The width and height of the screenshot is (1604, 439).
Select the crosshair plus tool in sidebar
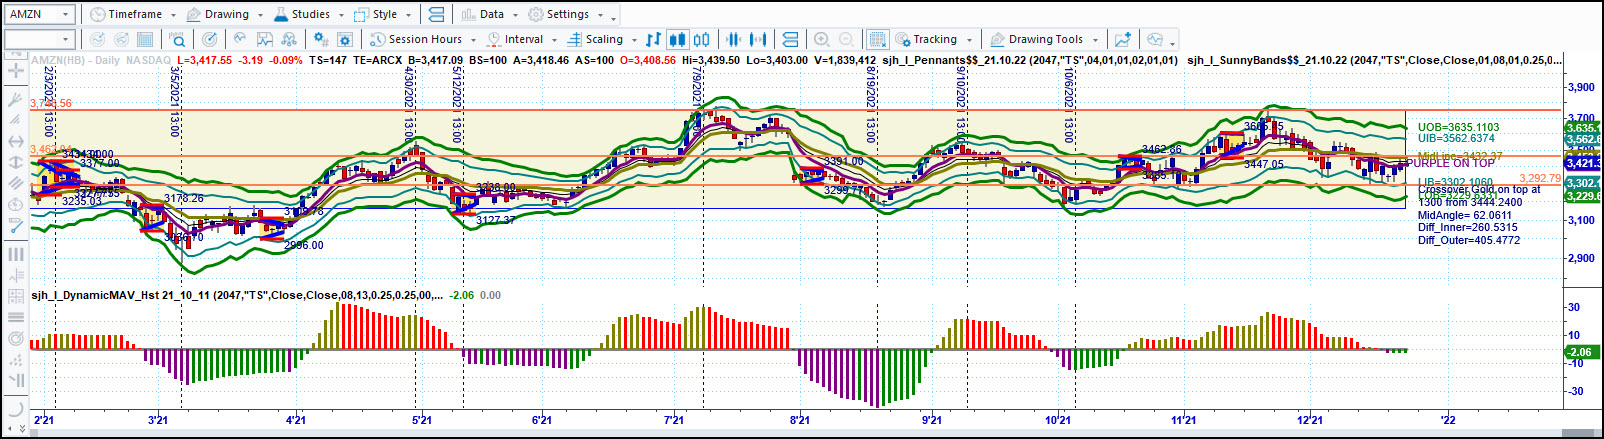click(x=15, y=71)
